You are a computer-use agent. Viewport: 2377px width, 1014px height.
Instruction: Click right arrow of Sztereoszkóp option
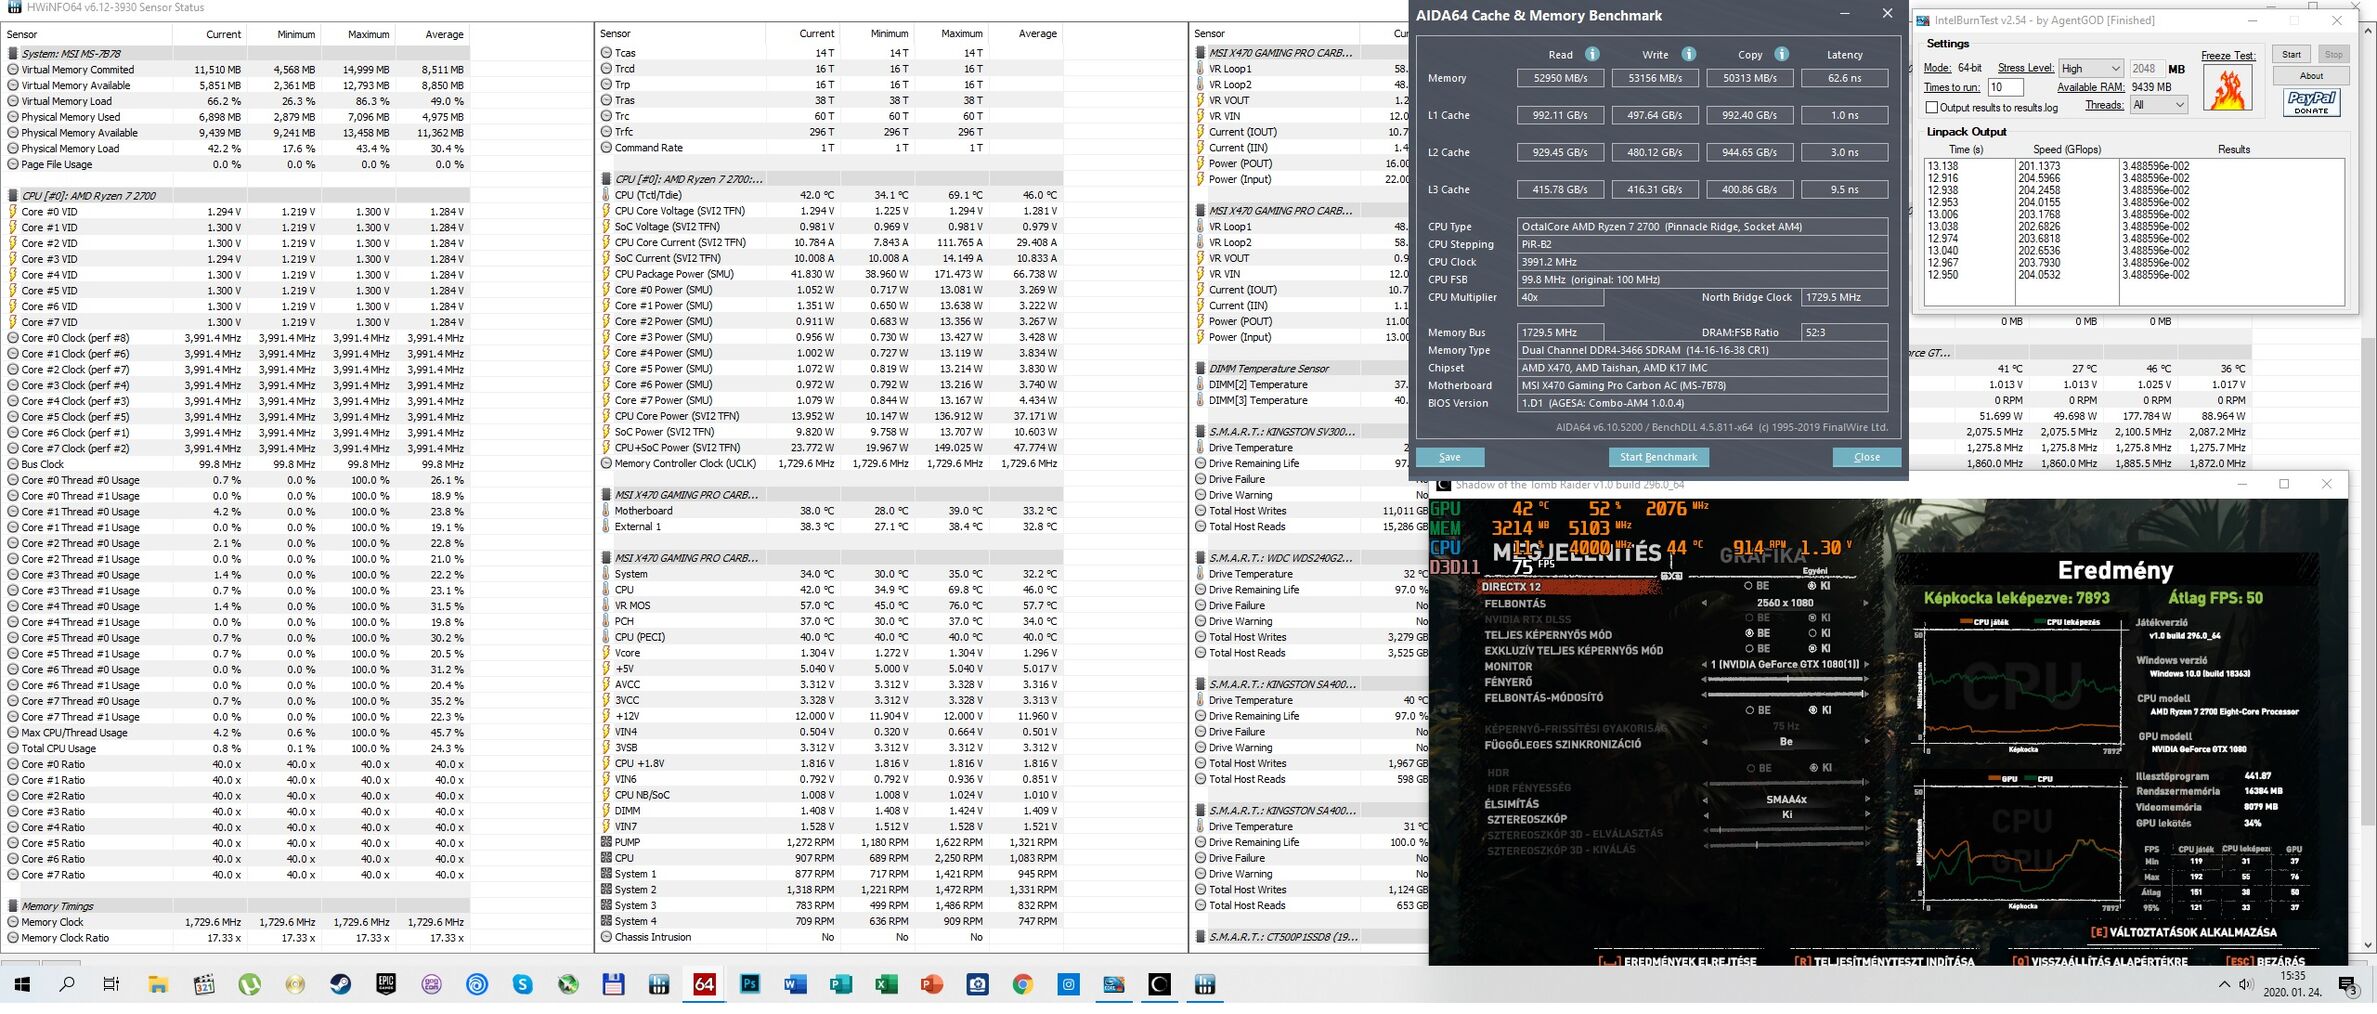click(1866, 814)
